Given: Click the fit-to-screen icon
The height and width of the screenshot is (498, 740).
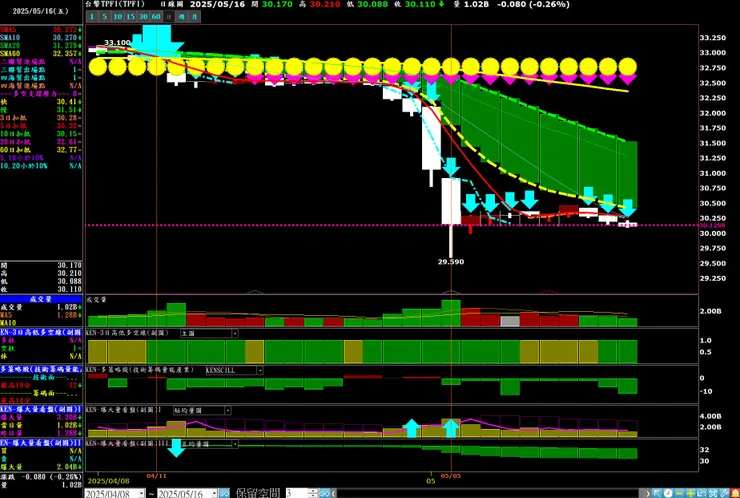Looking at the screenshot, I should point(713,493).
